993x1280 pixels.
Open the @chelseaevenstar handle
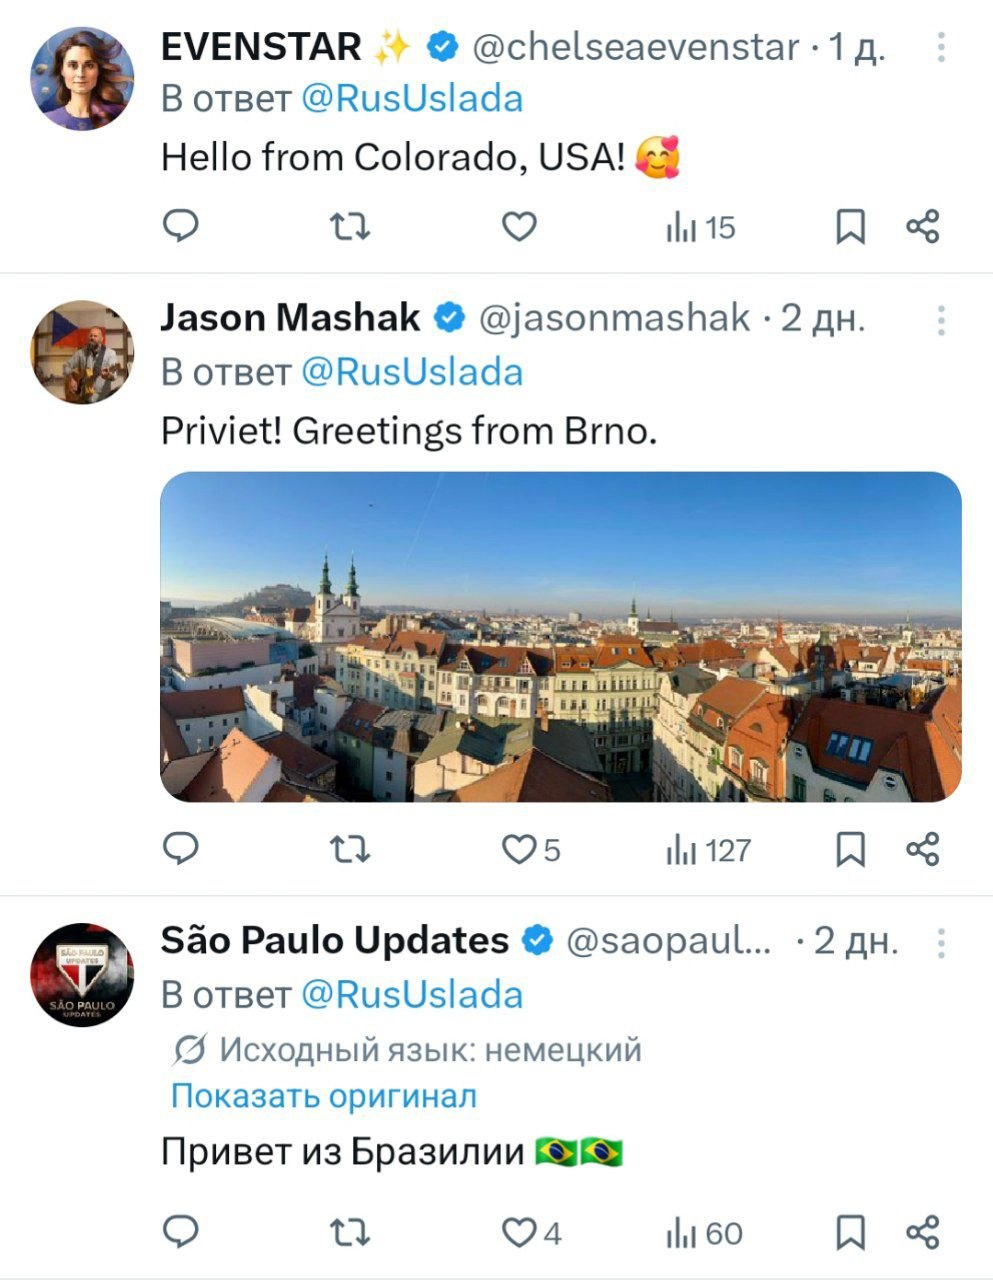coord(635,47)
